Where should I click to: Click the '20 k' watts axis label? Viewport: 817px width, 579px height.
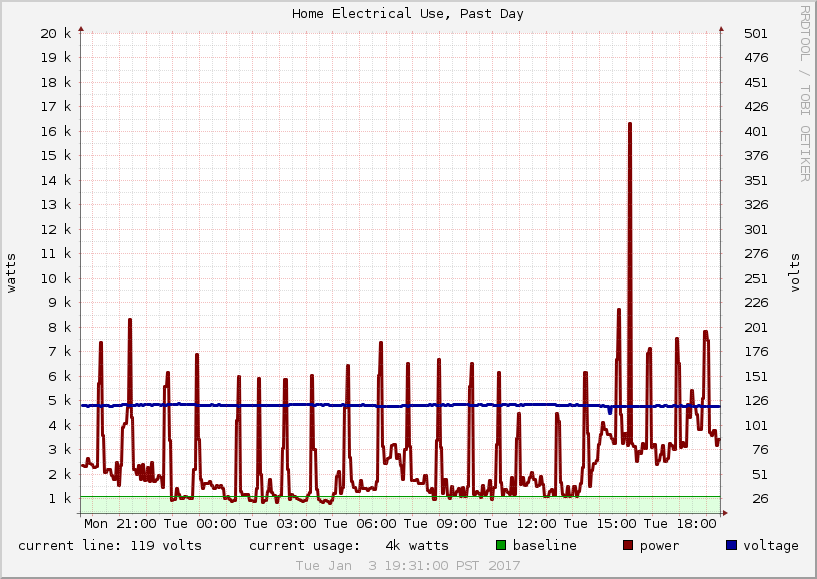tap(56, 33)
